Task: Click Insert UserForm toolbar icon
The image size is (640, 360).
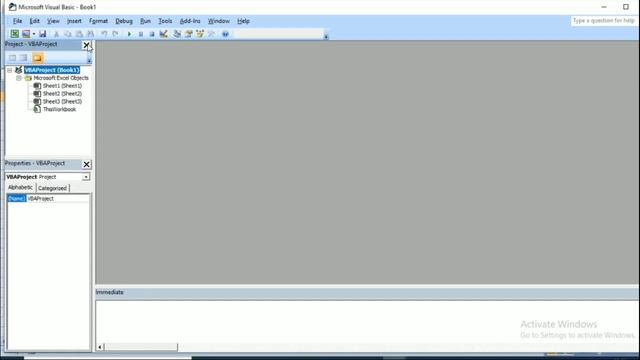Action: click(x=26, y=34)
